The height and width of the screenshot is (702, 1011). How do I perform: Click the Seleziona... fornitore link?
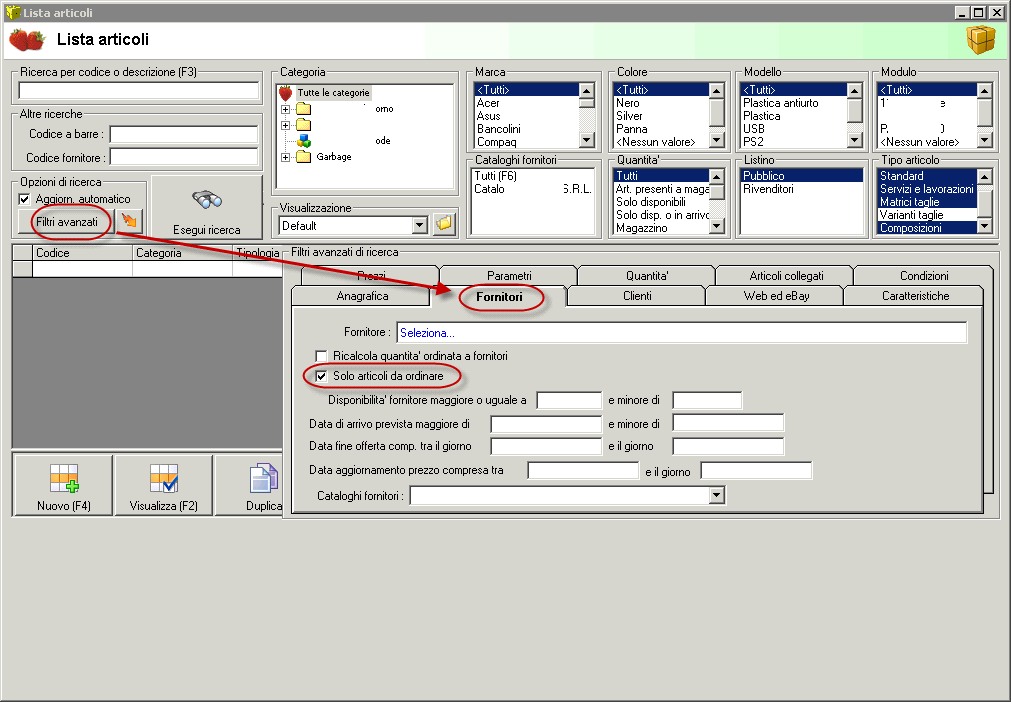pyautogui.click(x=427, y=333)
